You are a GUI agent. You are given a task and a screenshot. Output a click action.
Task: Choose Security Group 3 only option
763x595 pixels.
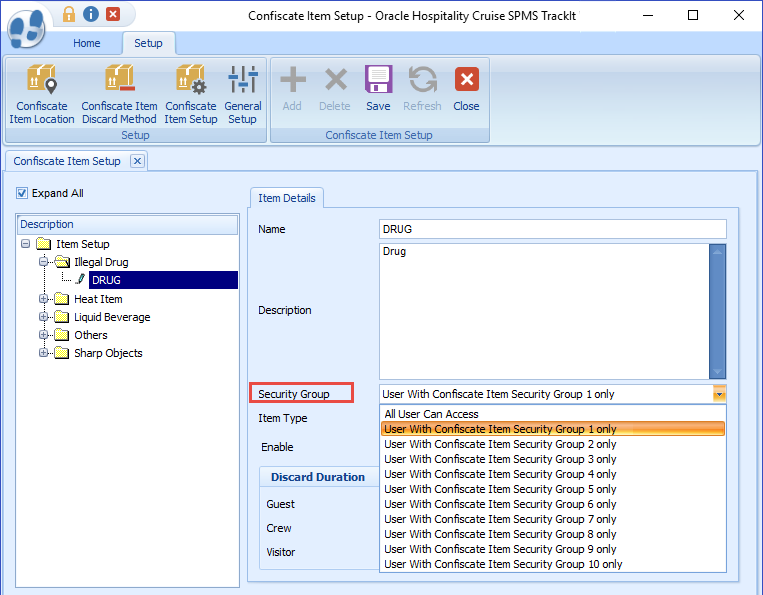(x=552, y=459)
